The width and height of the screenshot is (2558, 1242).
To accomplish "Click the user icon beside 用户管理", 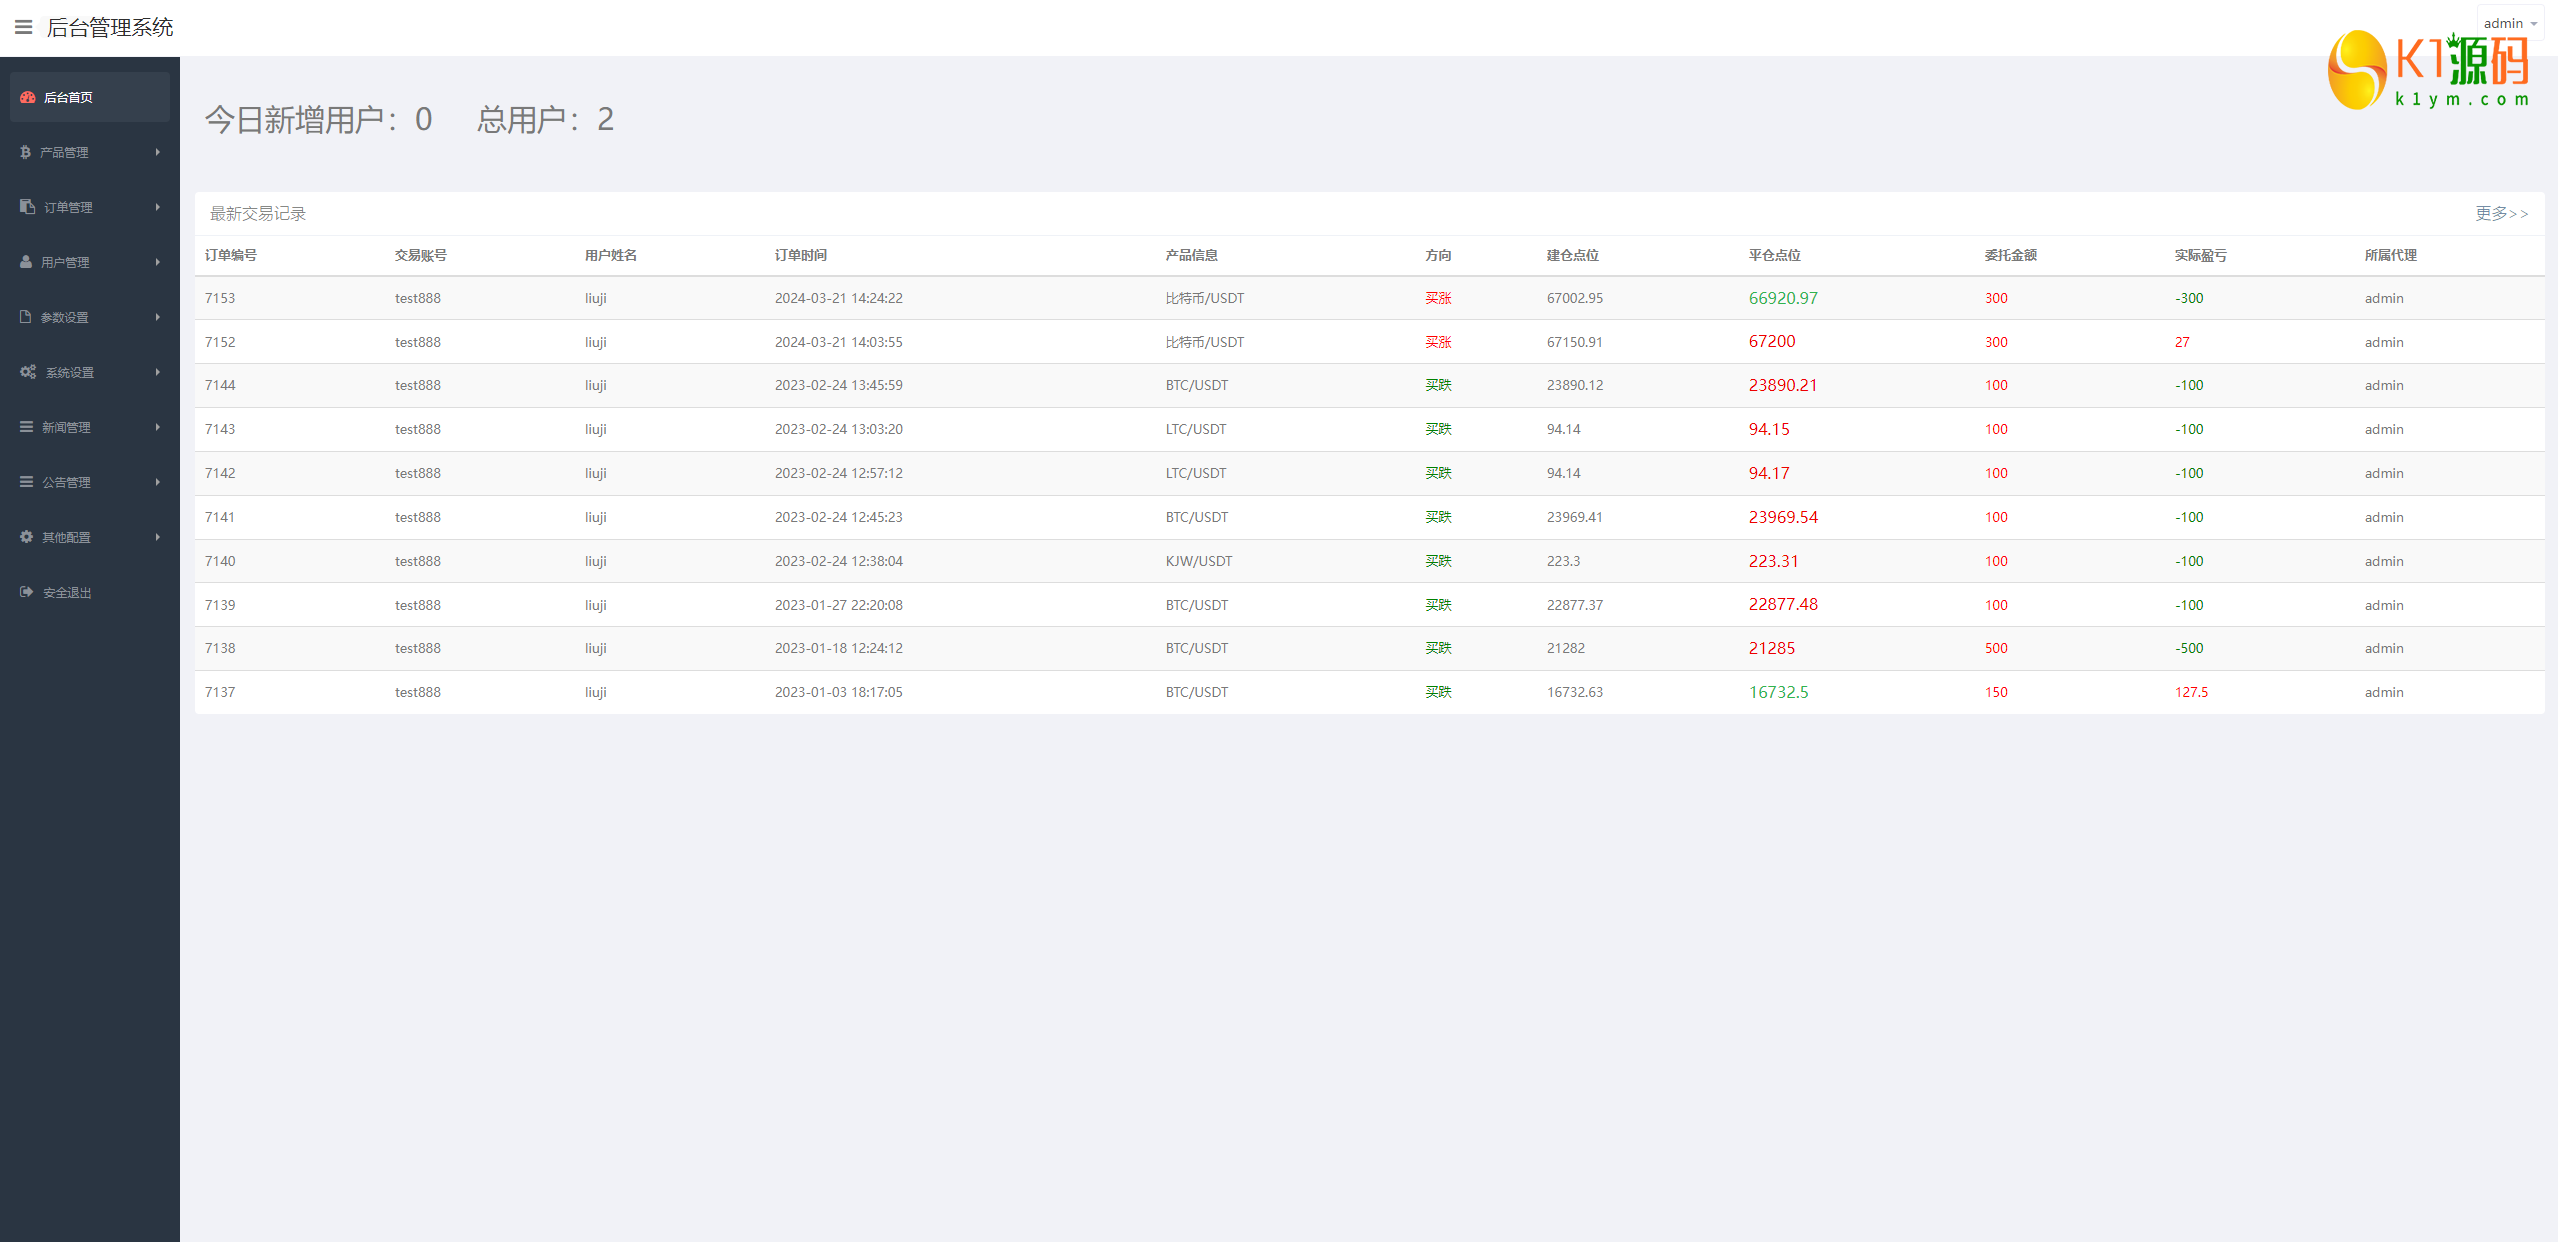I will [26, 261].
